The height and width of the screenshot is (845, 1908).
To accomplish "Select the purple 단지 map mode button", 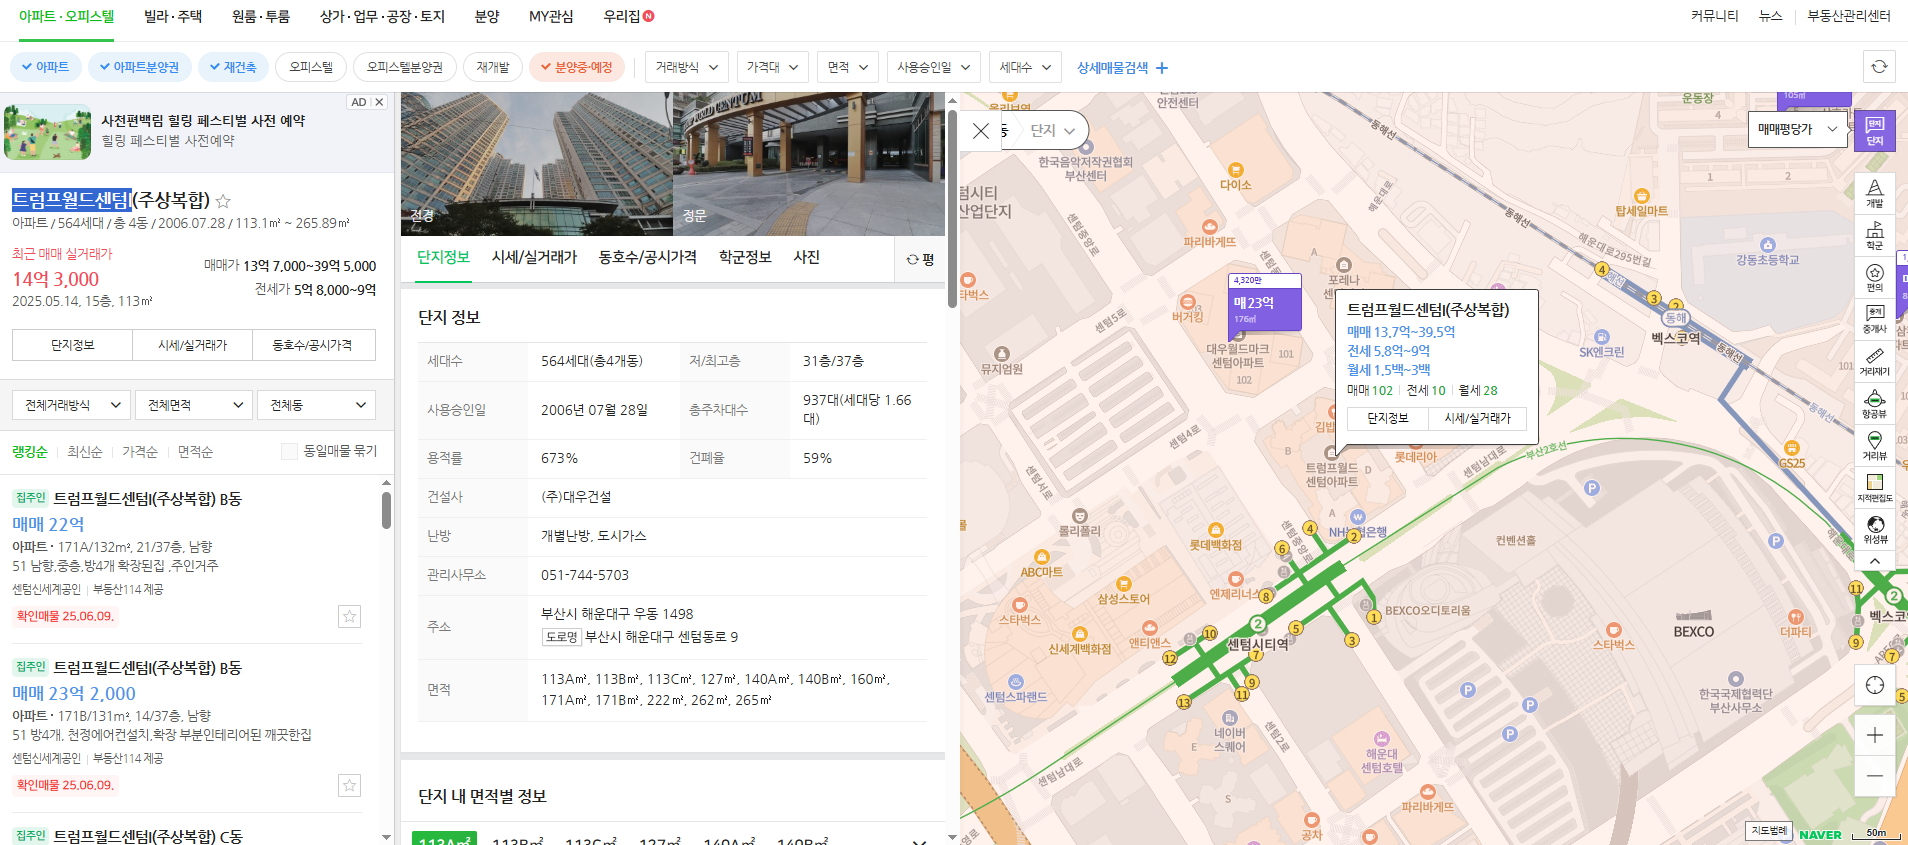I will [x=1874, y=131].
